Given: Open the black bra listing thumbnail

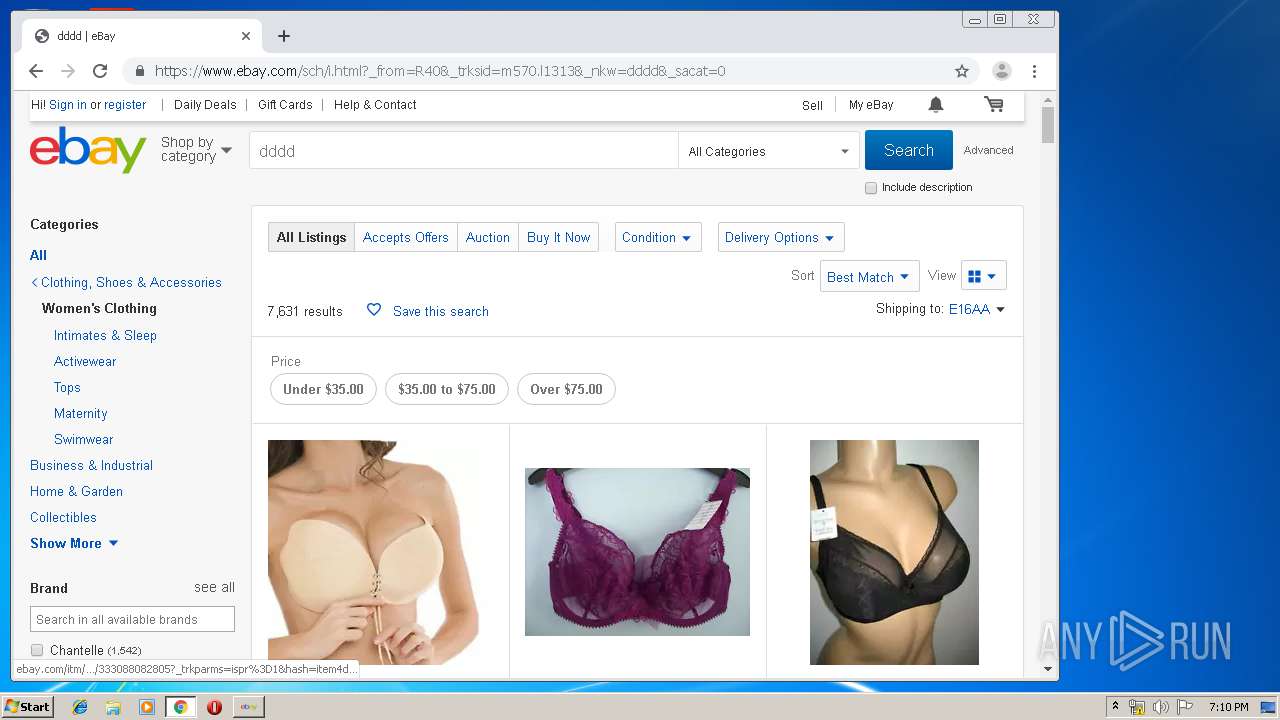Looking at the screenshot, I should pyautogui.click(x=894, y=552).
